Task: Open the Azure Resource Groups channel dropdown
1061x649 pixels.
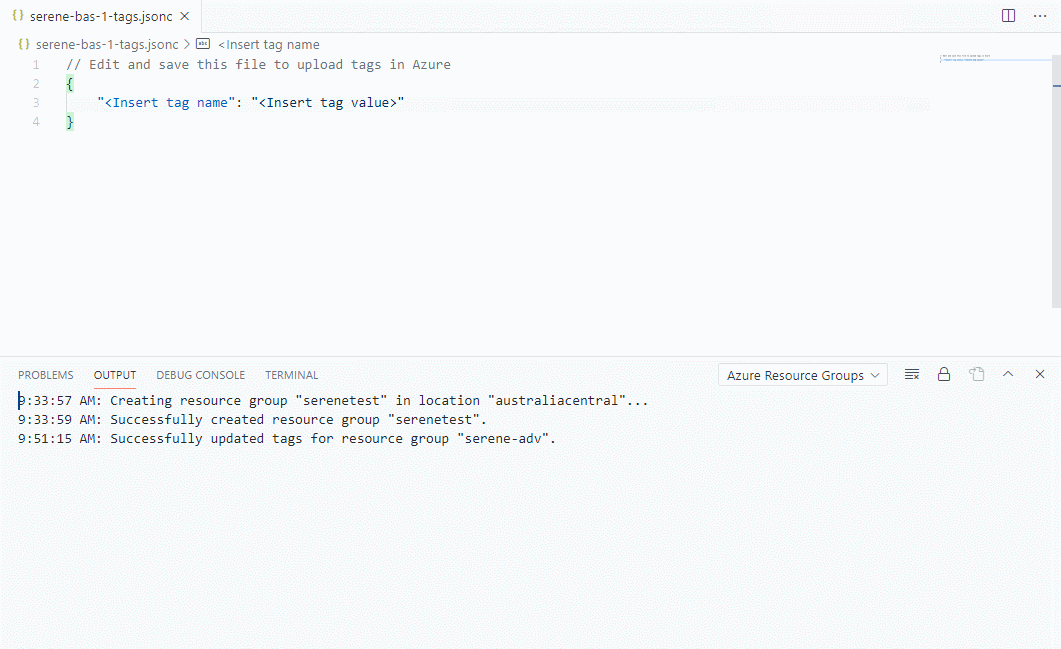Action: pyautogui.click(x=802, y=374)
